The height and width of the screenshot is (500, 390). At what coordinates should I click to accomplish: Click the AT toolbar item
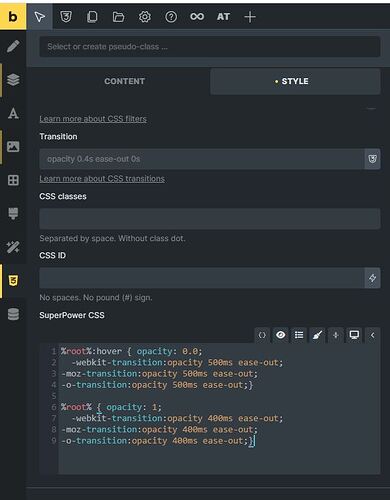point(223,17)
